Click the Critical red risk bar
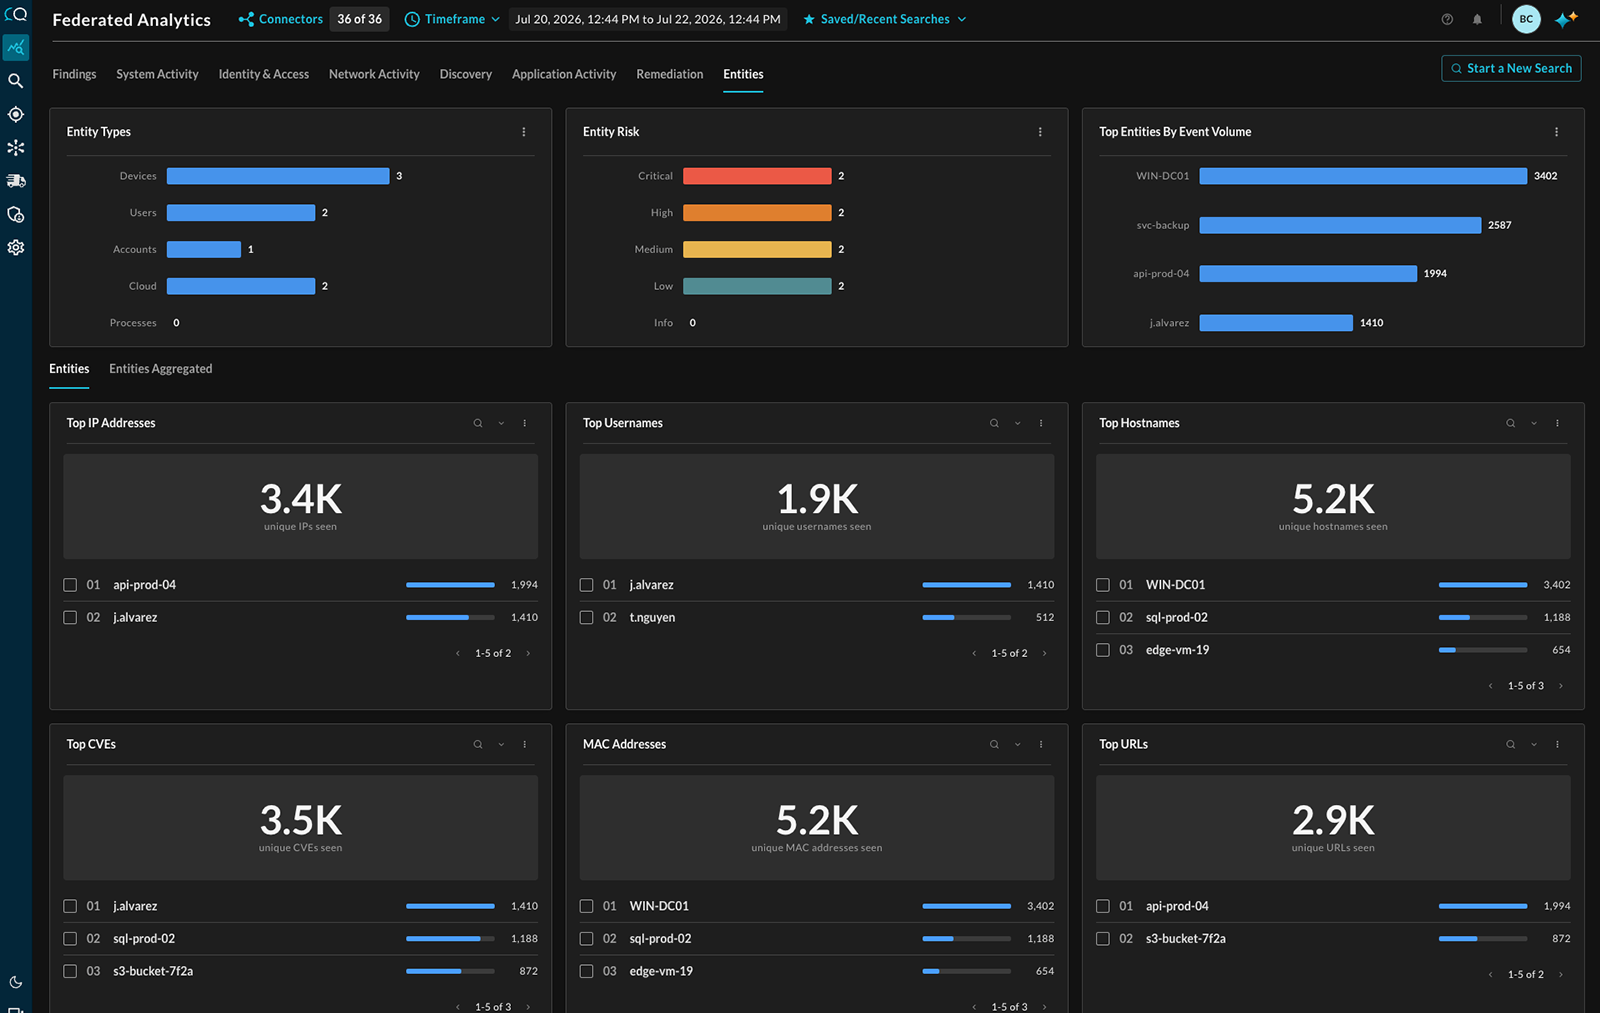This screenshot has height=1013, width=1600. point(757,176)
